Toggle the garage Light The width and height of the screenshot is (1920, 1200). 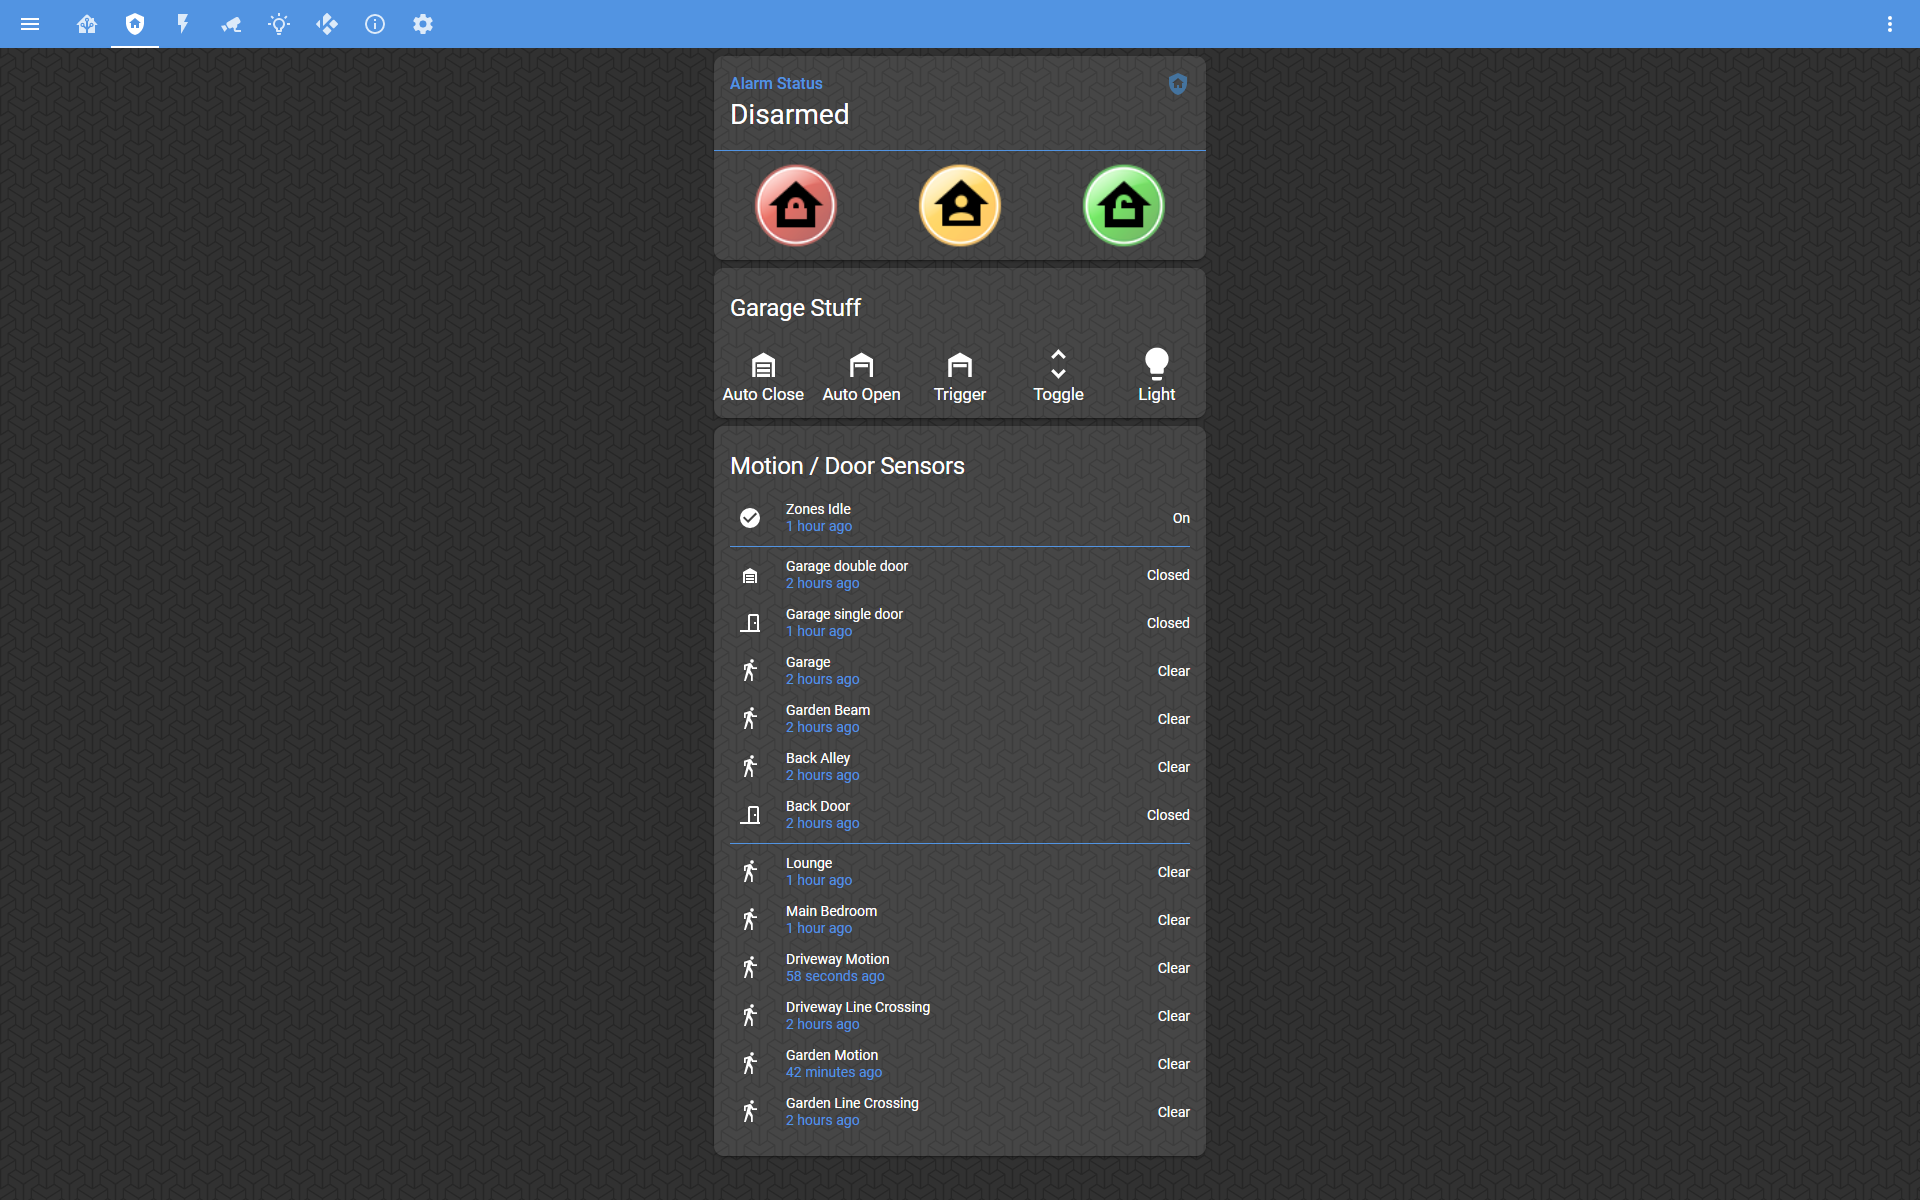(x=1156, y=376)
